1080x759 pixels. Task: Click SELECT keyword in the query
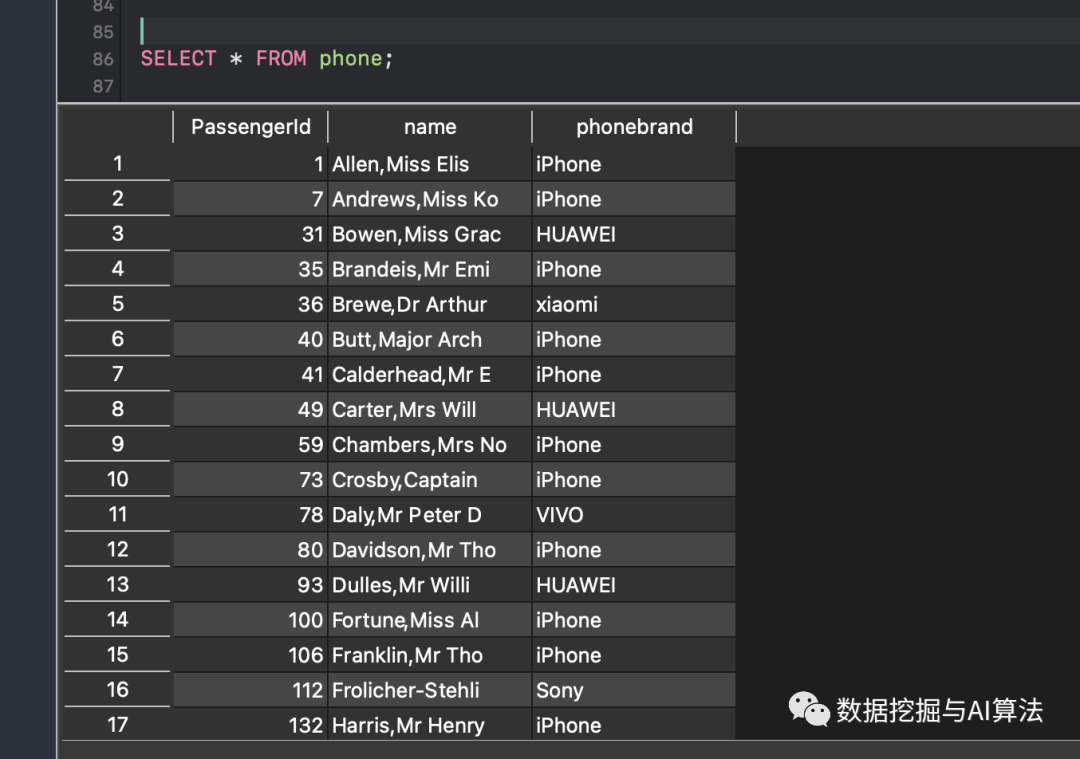tap(178, 59)
